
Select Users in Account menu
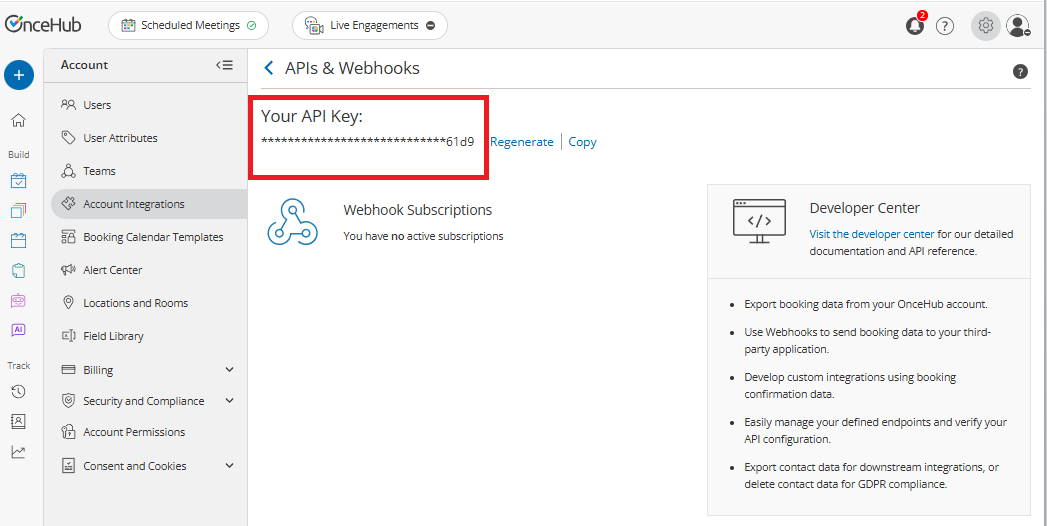click(97, 105)
